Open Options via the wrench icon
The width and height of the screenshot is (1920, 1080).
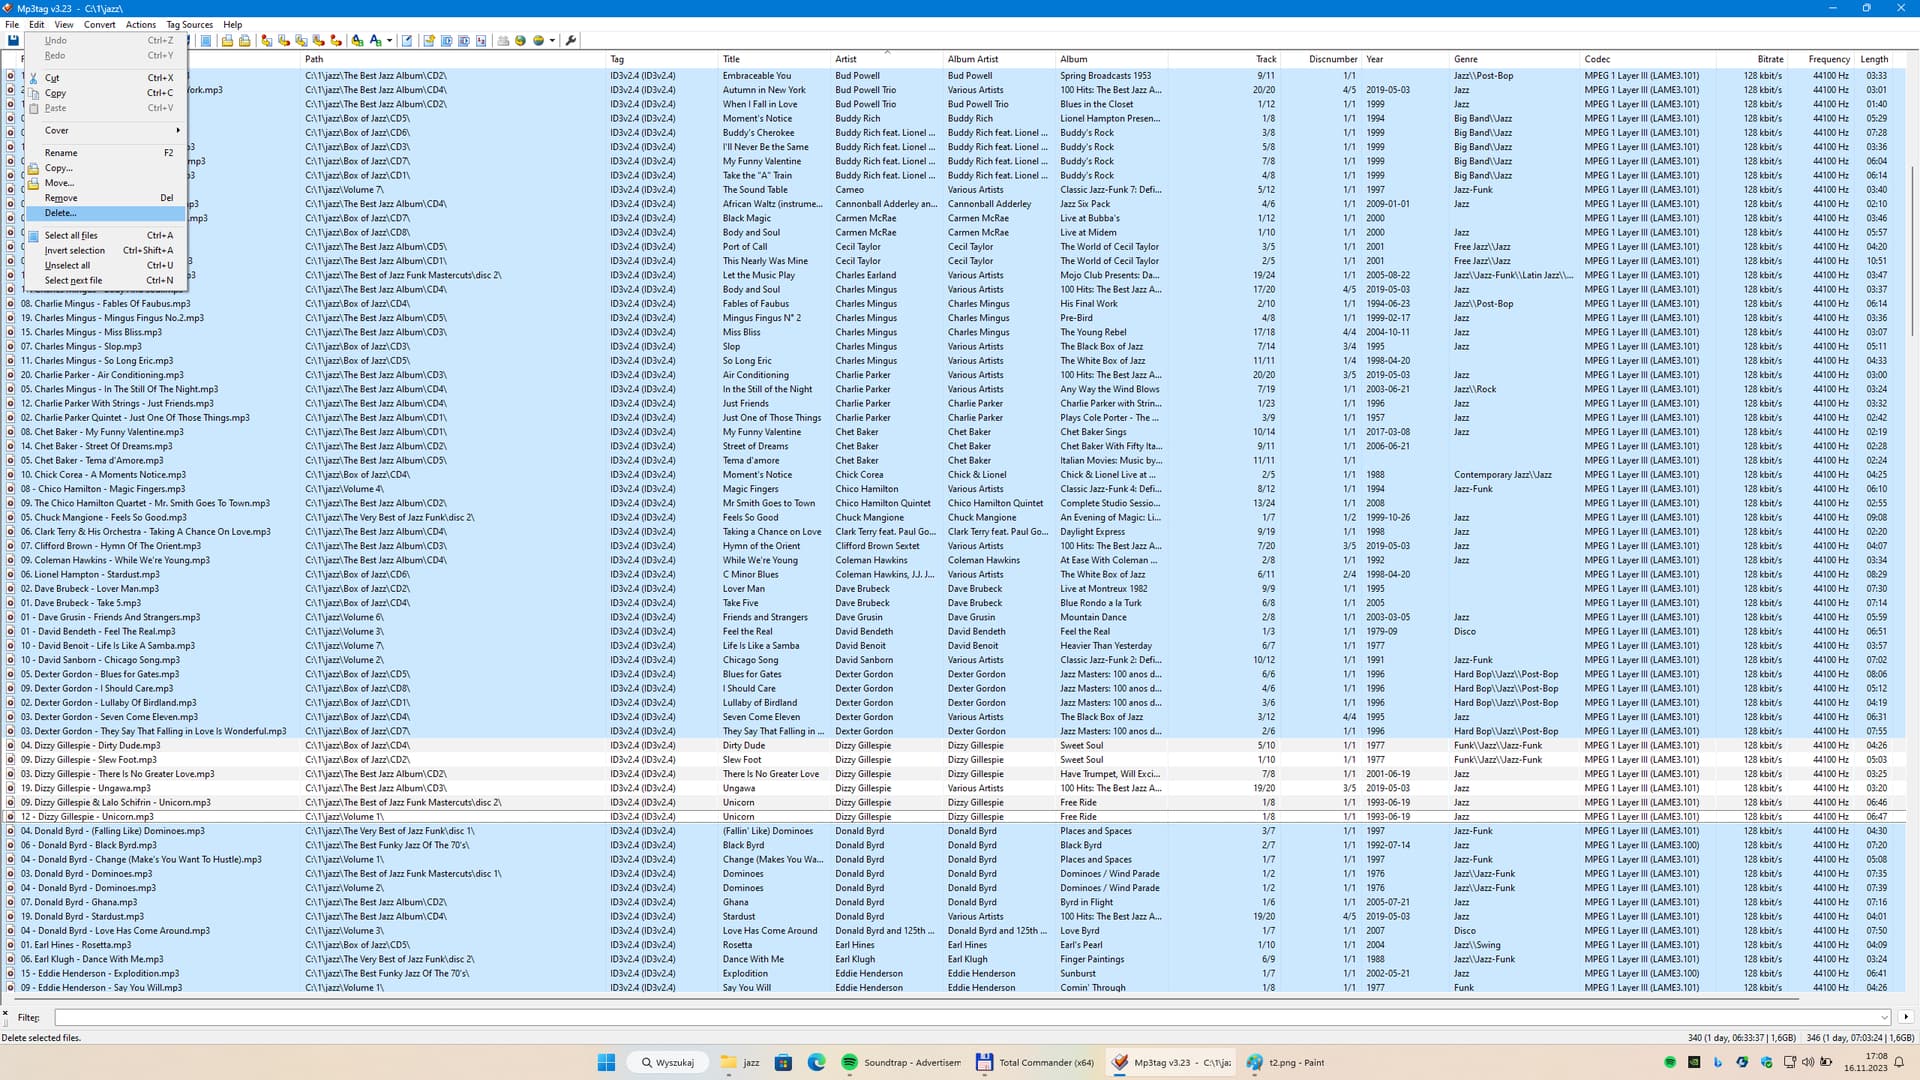[571, 41]
